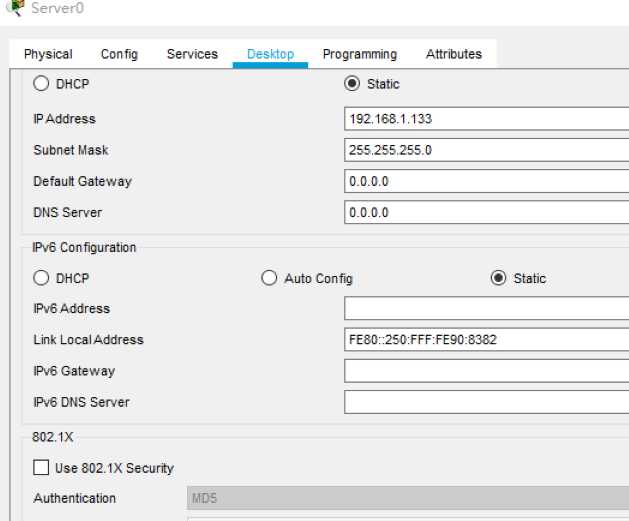This screenshot has height=521, width=629.
Task: Select the IPv4 DHCP radio button
Action: pos(41,84)
